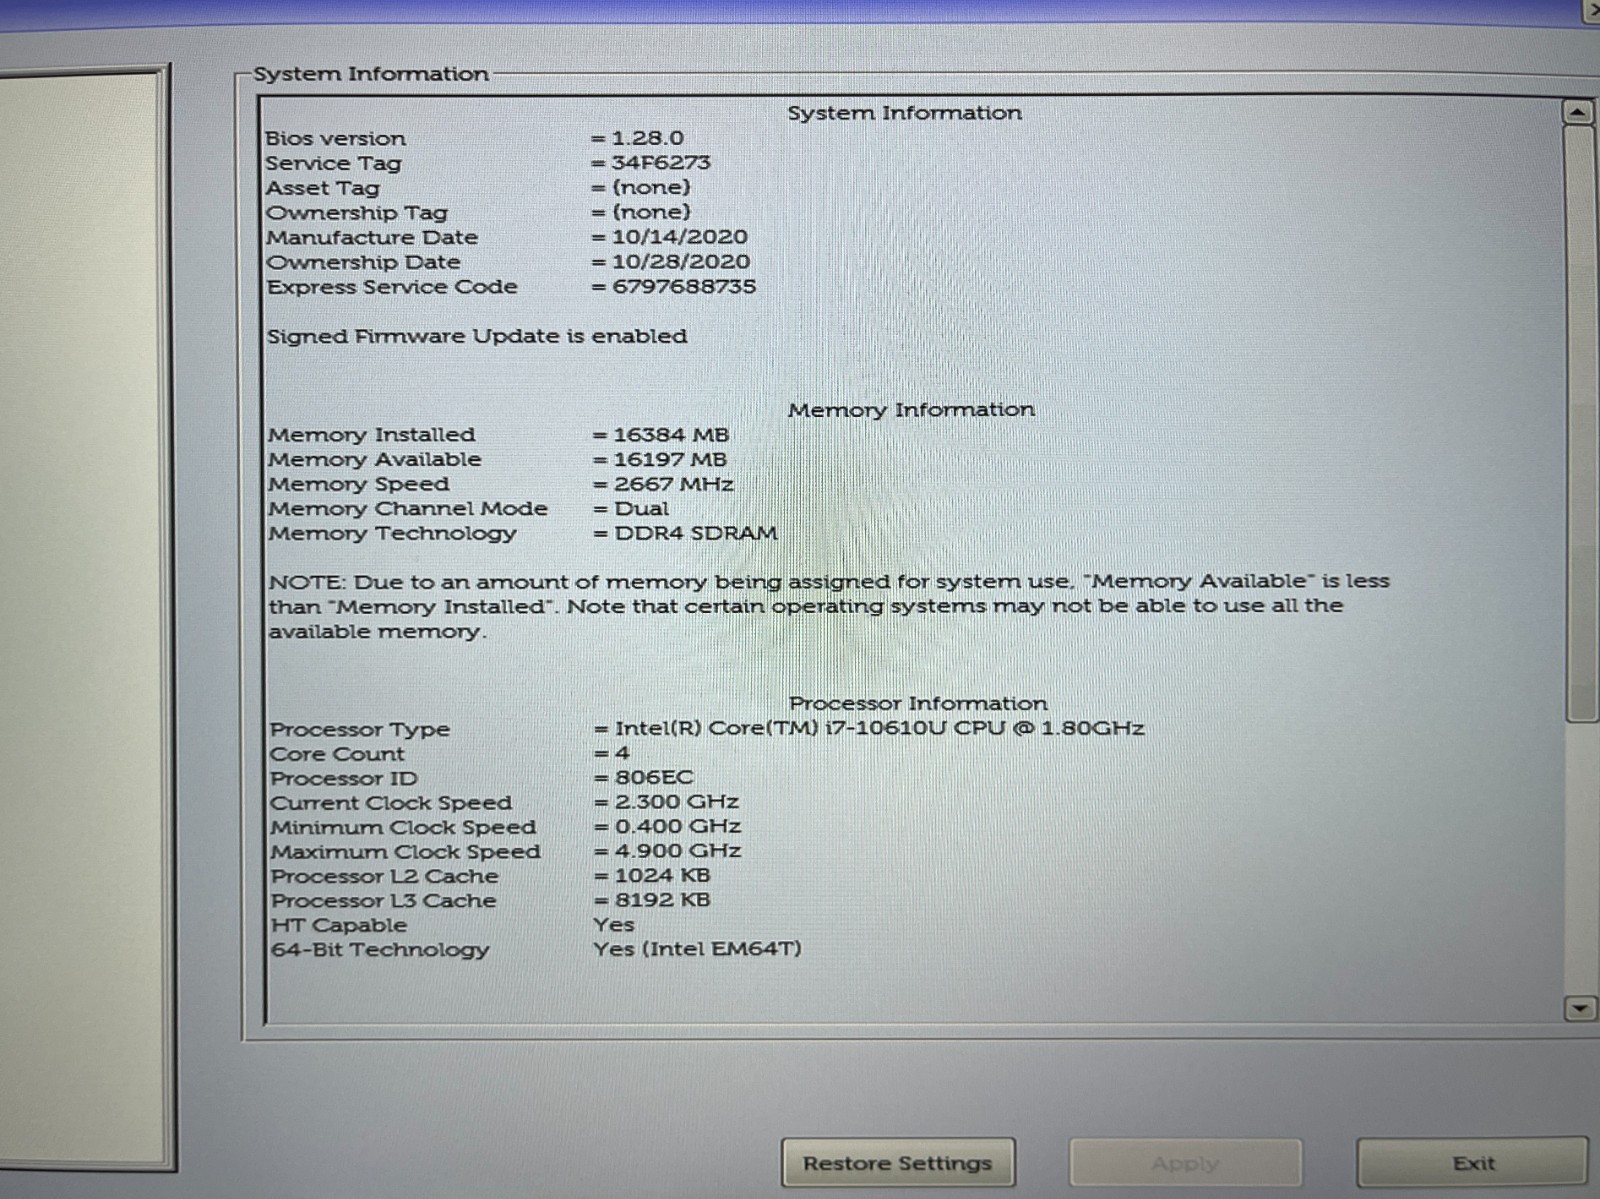1600x1199 pixels.
Task: Click the scroll down arrow in System Information
Action: pos(1579,1008)
